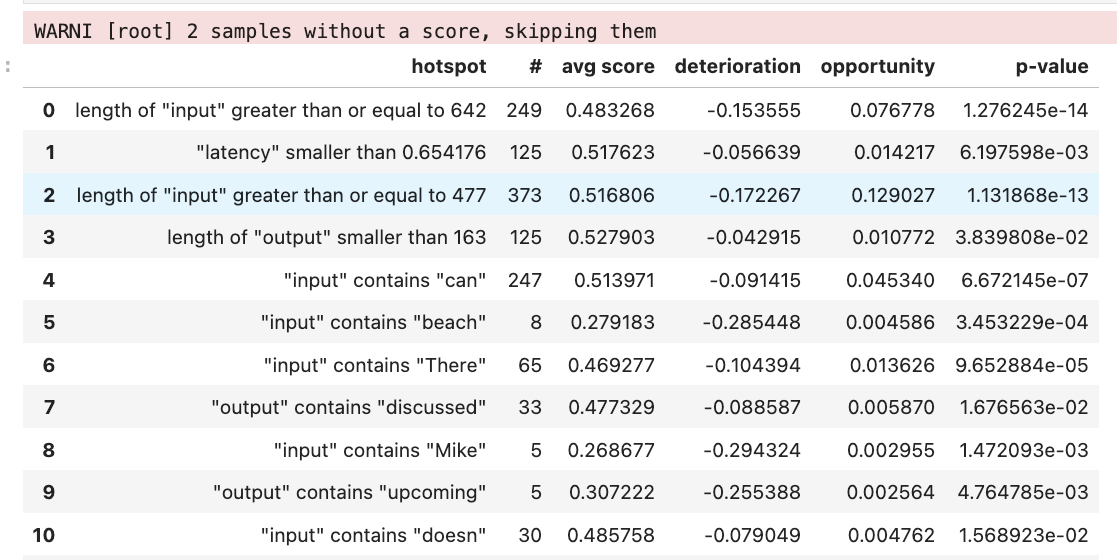The height and width of the screenshot is (560, 1117).
Task: Select the "deterioration" column header
Action: pyautogui.click(x=737, y=67)
